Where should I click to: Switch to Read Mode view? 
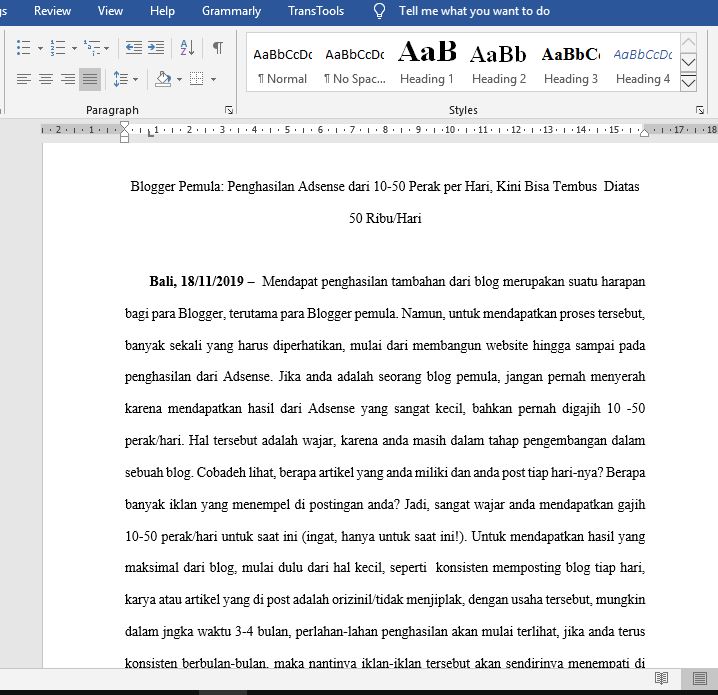(662, 679)
